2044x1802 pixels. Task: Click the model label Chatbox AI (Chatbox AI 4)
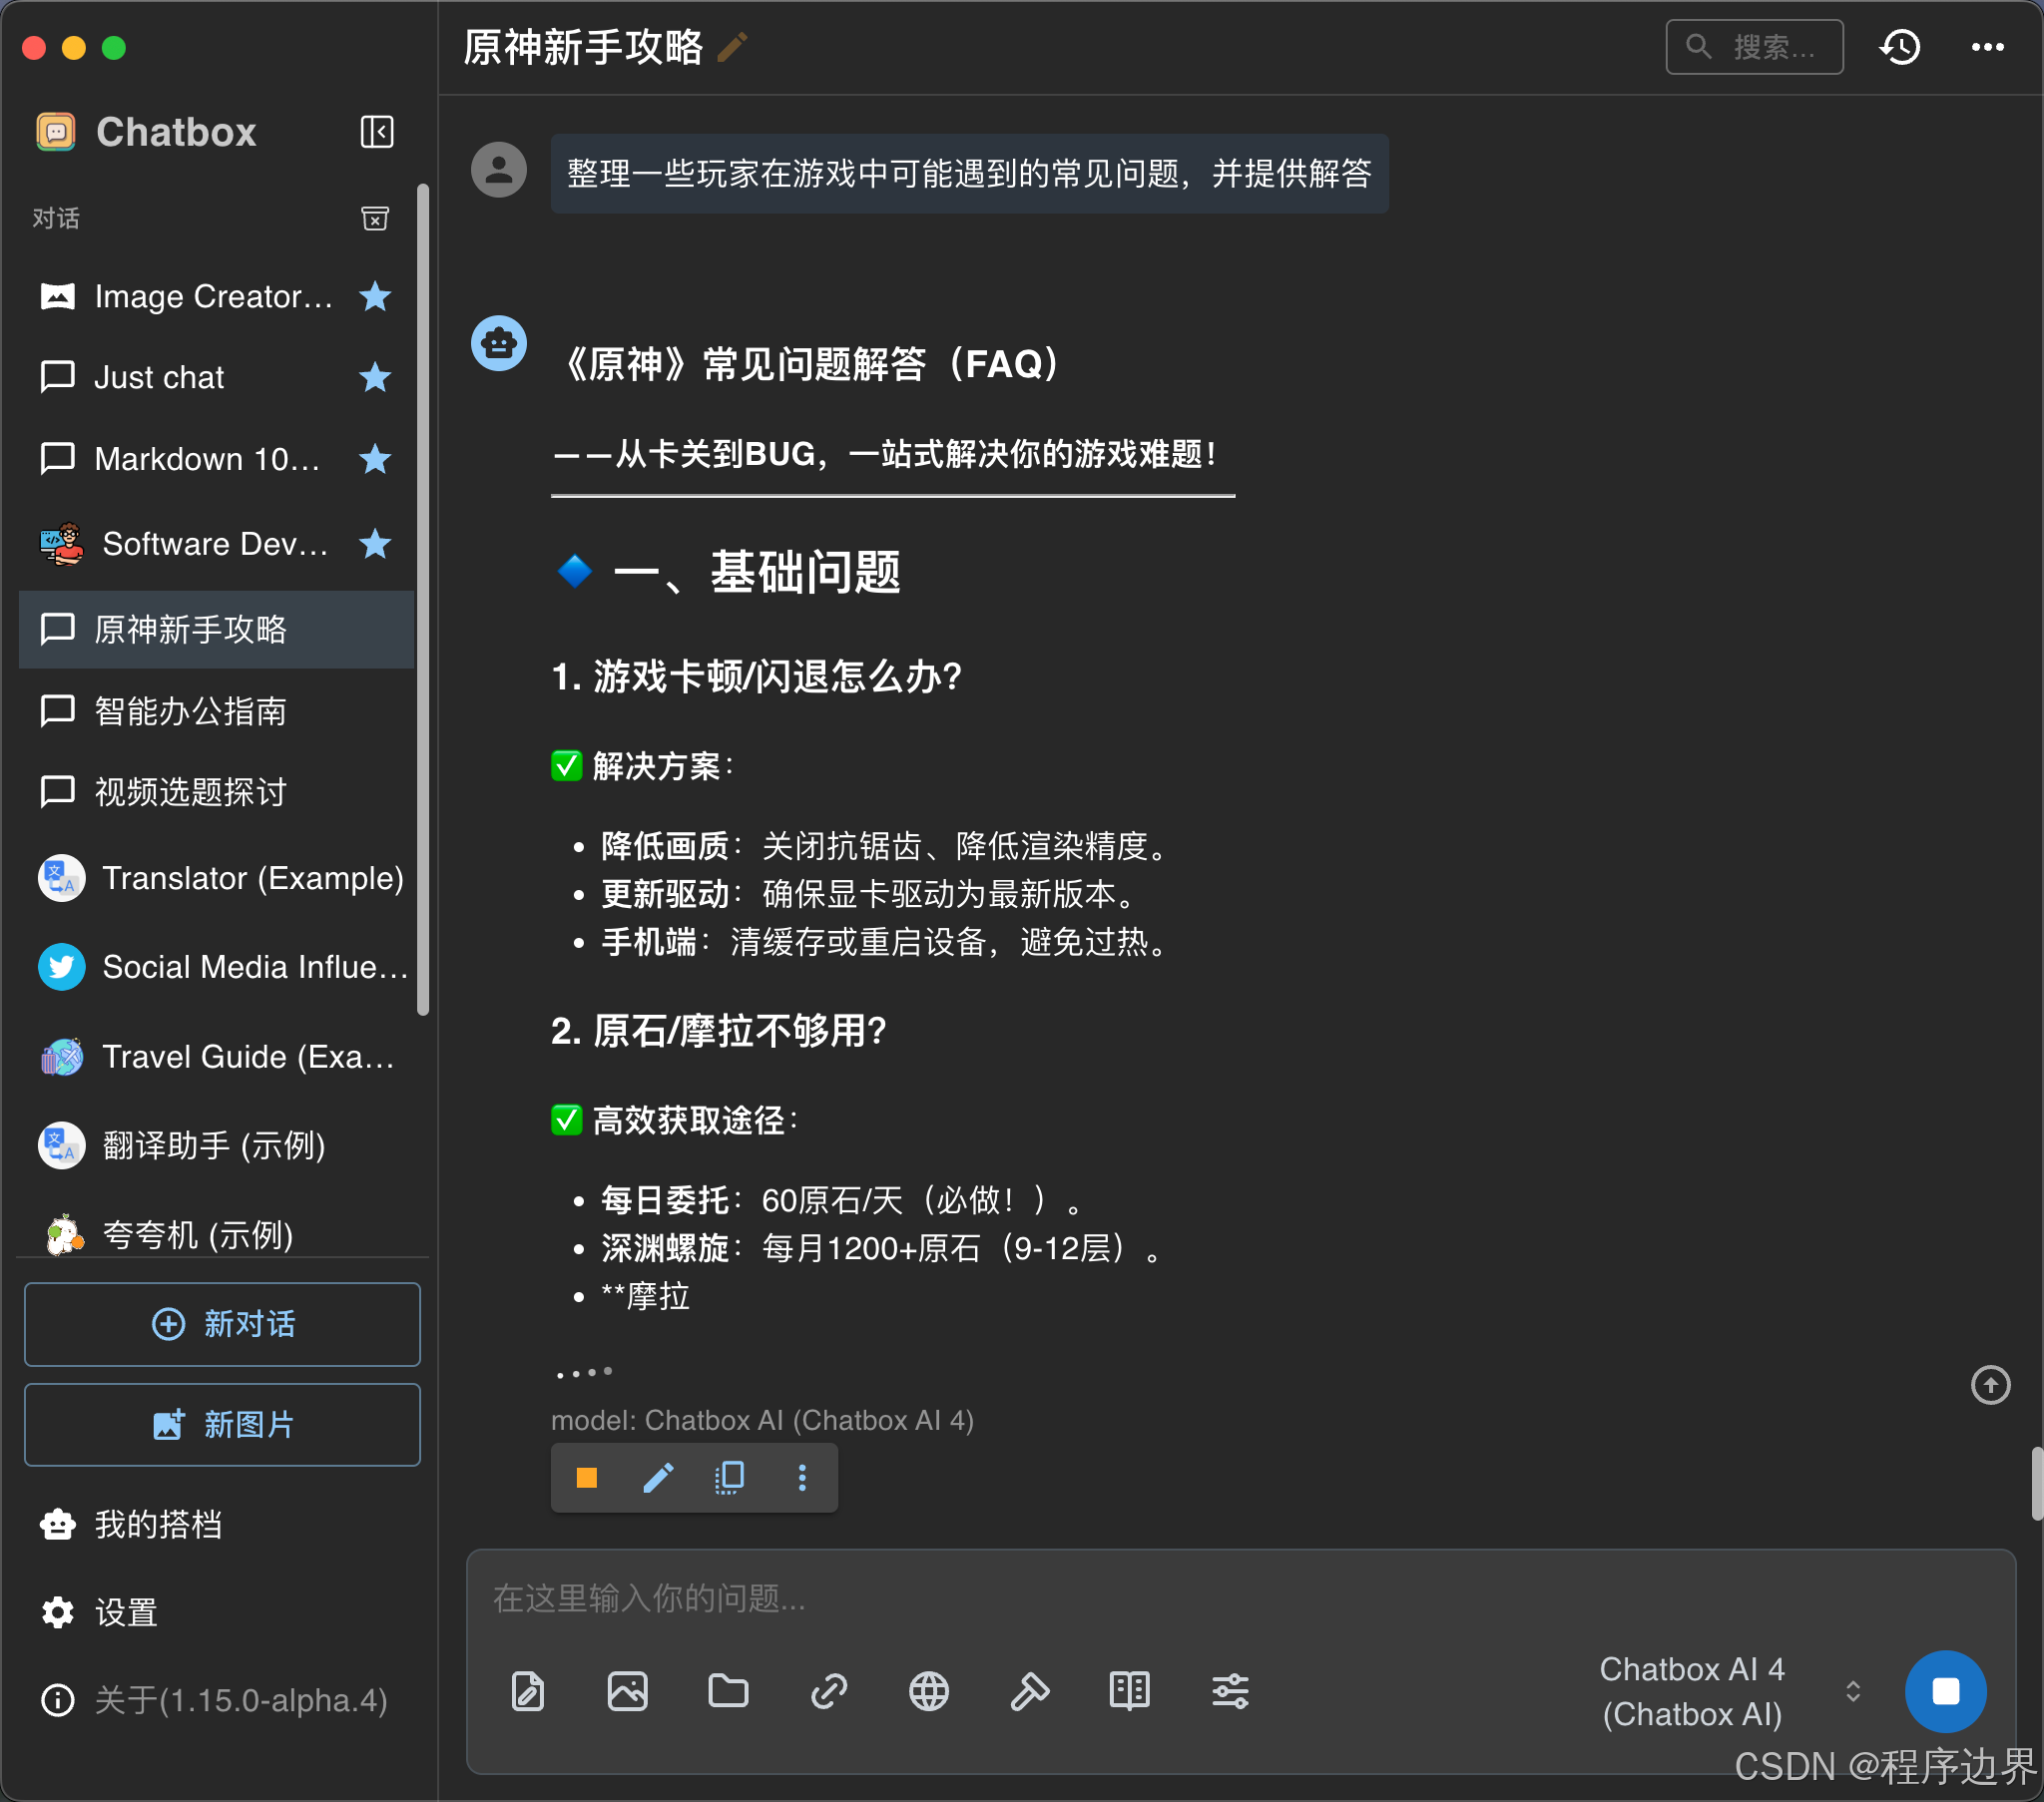(x=762, y=1420)
